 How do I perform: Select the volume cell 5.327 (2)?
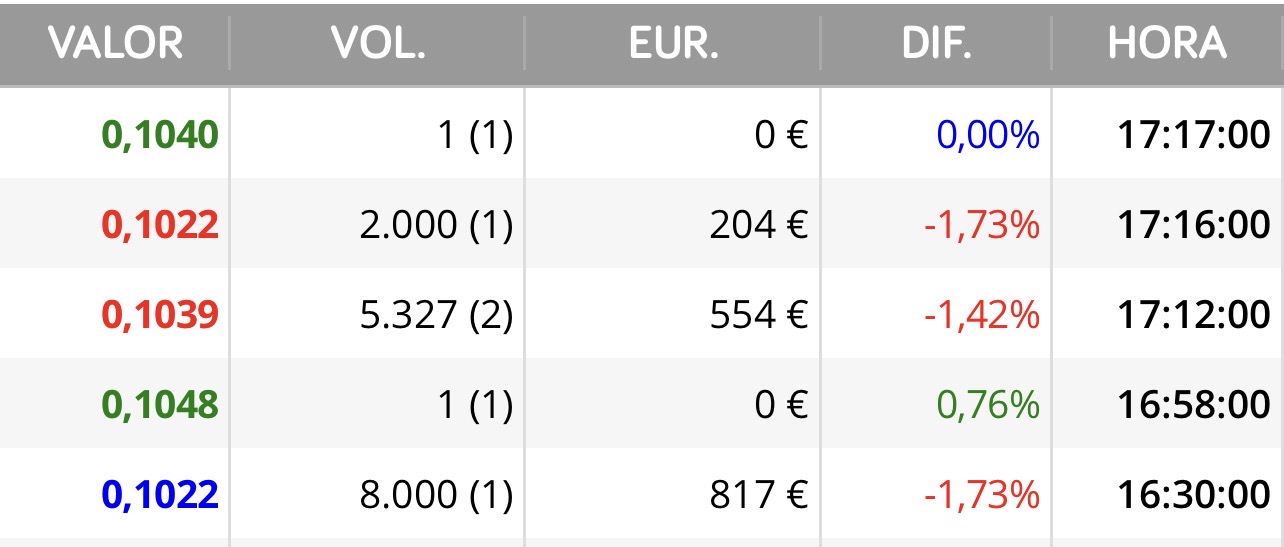coord(436,315)
